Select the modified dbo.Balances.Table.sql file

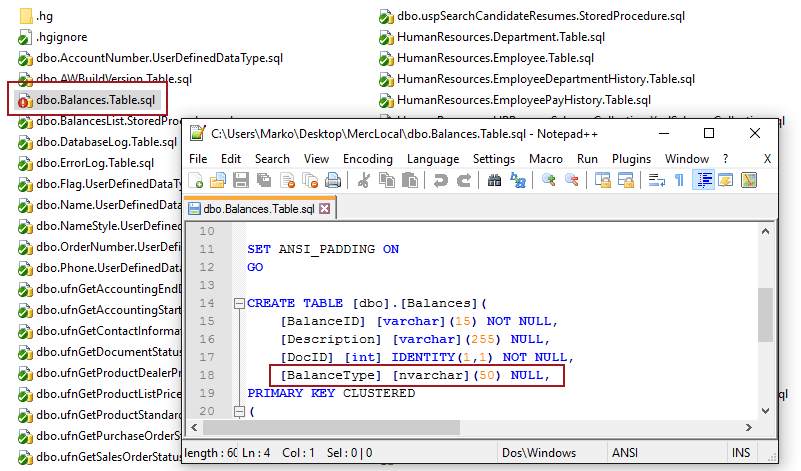87,100
